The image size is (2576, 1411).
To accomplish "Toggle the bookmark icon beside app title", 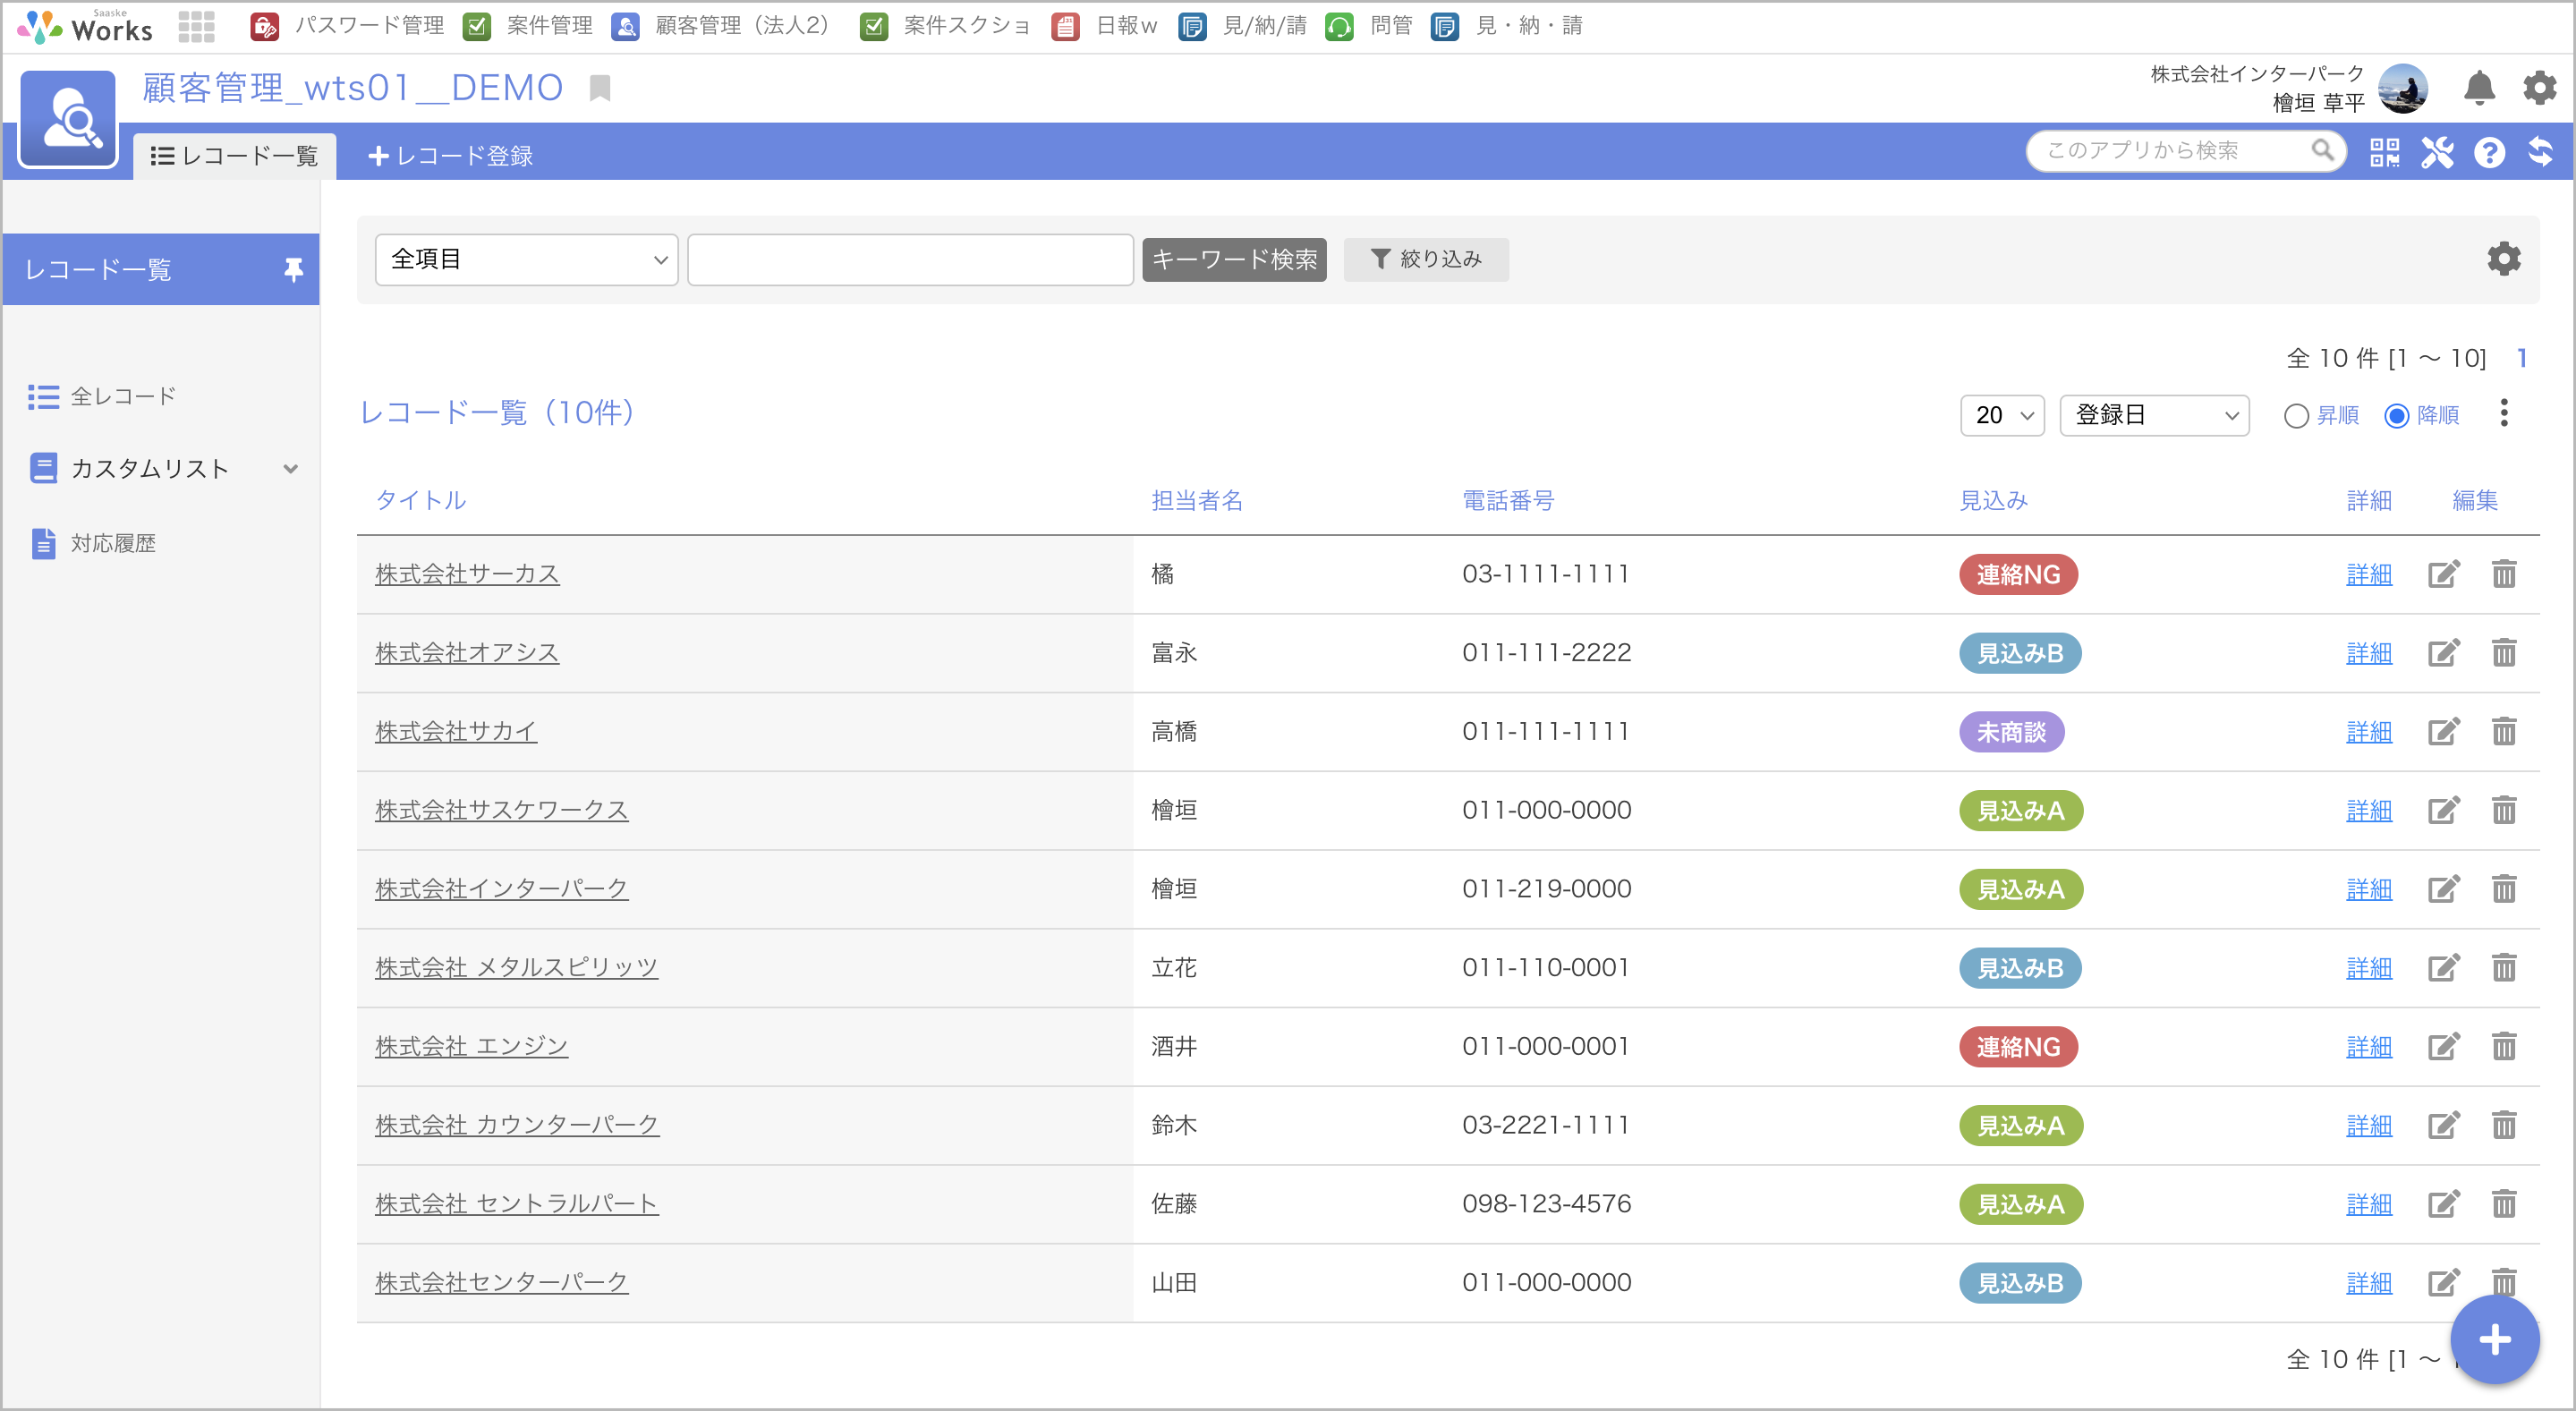I will click(x=600, y=88).
